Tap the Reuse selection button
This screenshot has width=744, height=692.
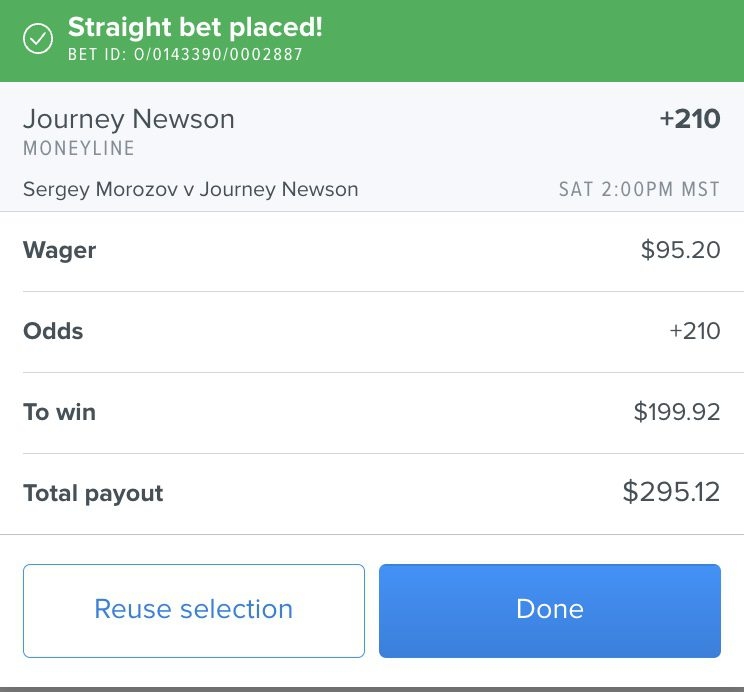pos(194,610)
